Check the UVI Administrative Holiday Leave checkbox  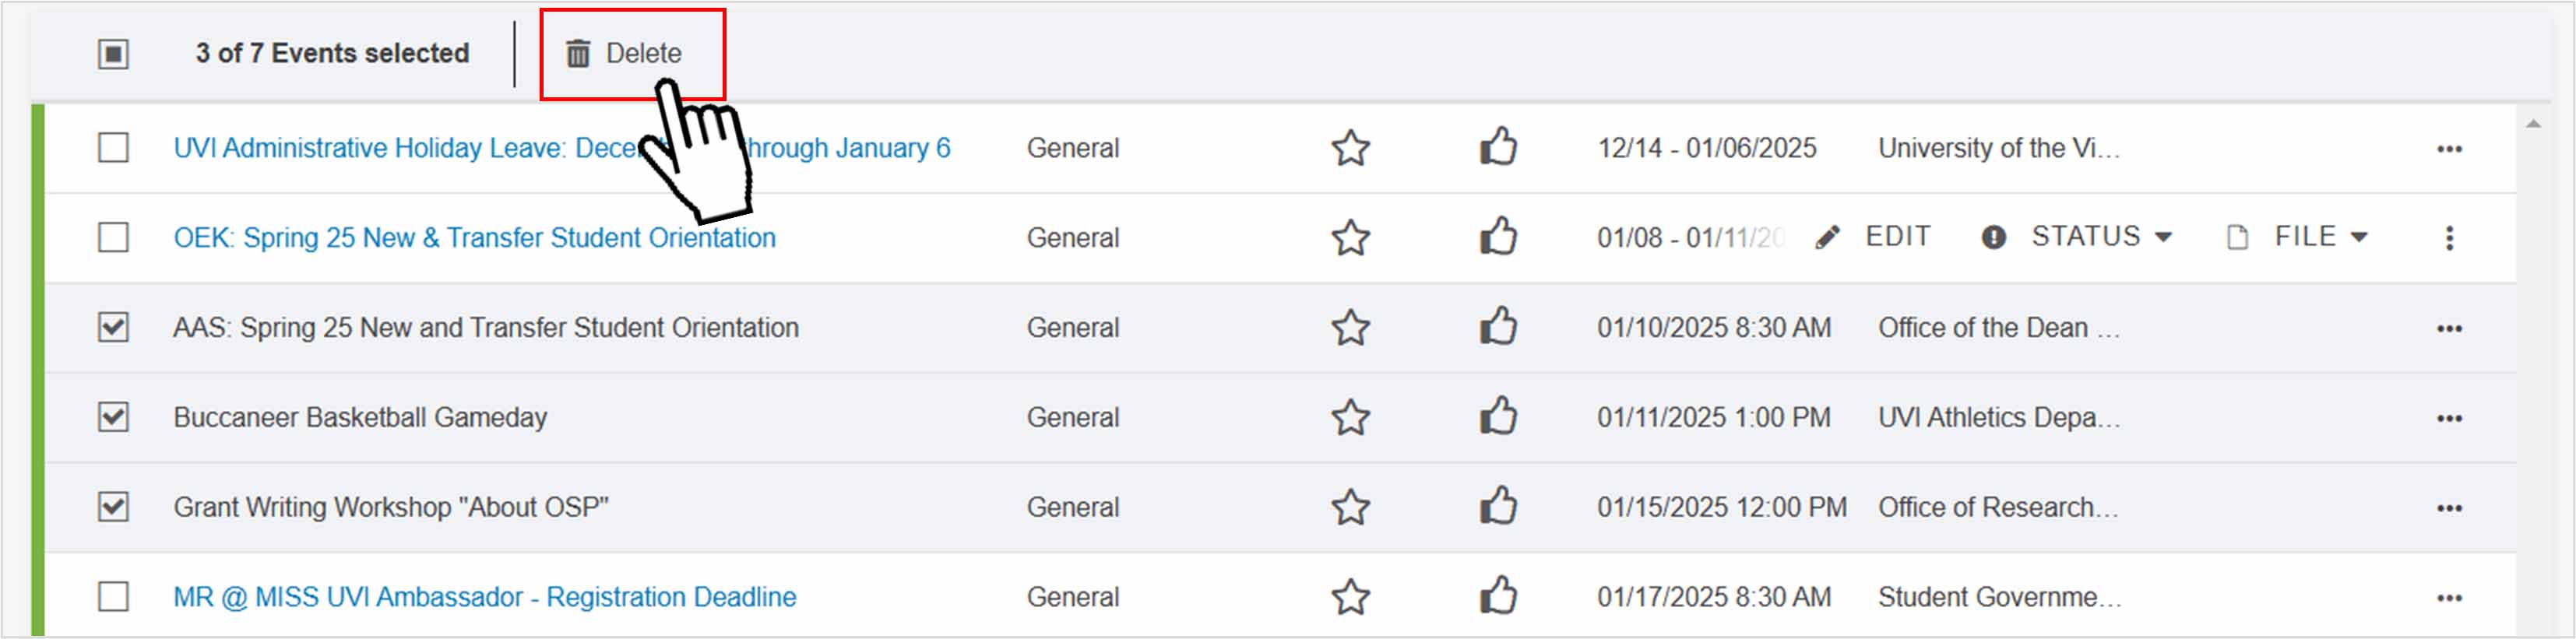click(x=112, y=148)
